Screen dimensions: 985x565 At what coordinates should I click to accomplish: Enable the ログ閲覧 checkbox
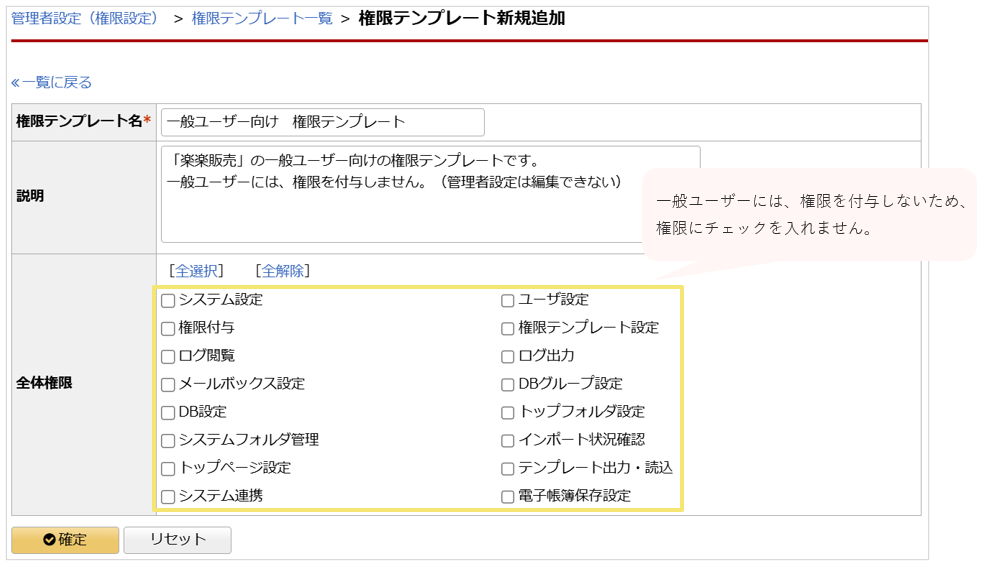168,356
